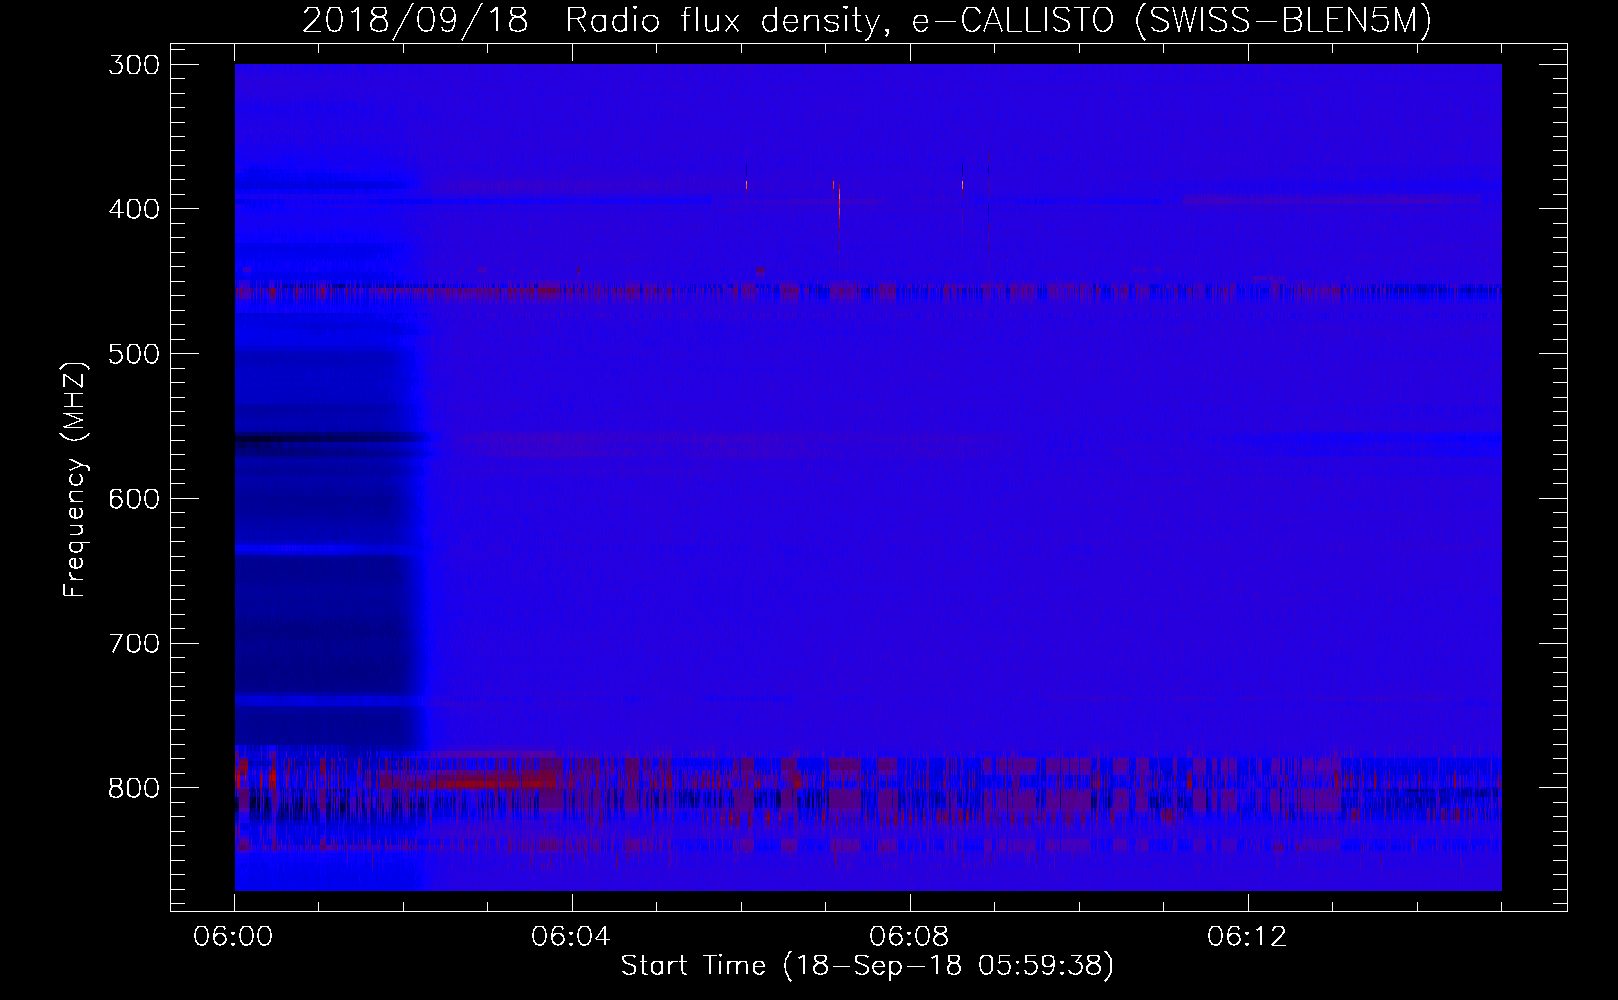Click the 'Frequency (MHZ)' axis label

tap(75, 479)
